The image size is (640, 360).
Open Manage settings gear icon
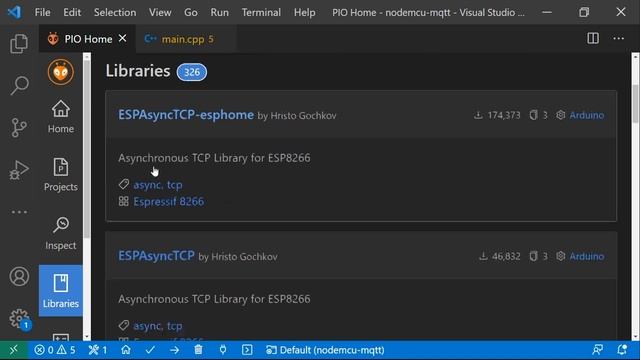click(19, 319)
